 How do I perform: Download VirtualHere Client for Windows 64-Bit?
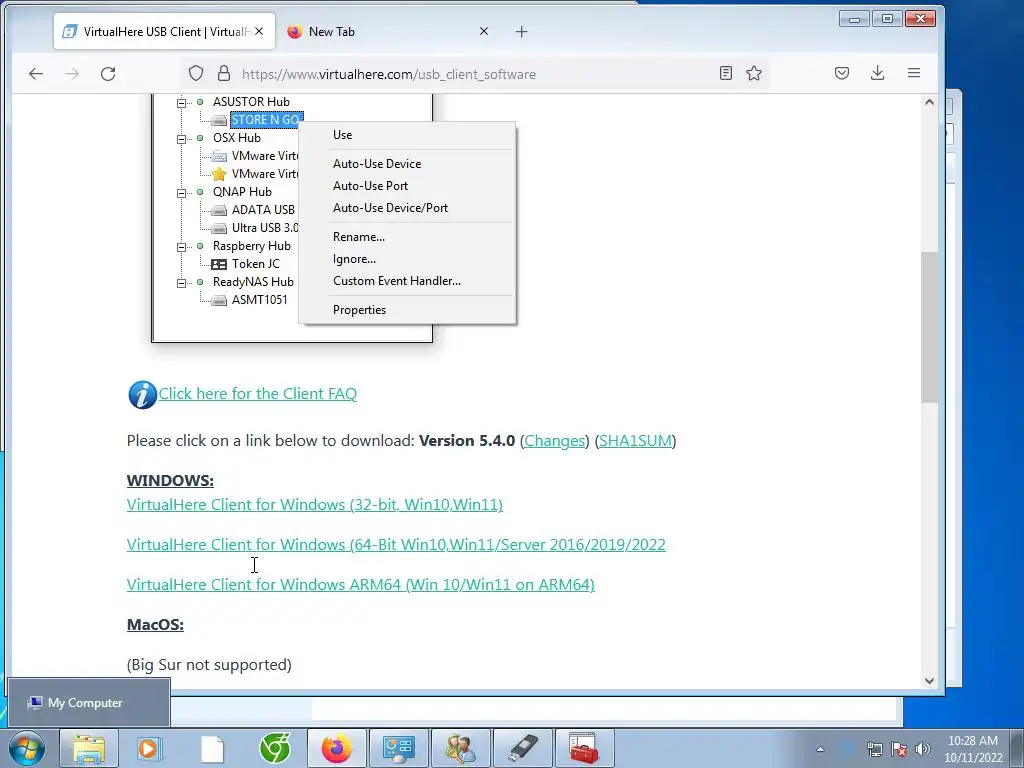tap(396, 545)
